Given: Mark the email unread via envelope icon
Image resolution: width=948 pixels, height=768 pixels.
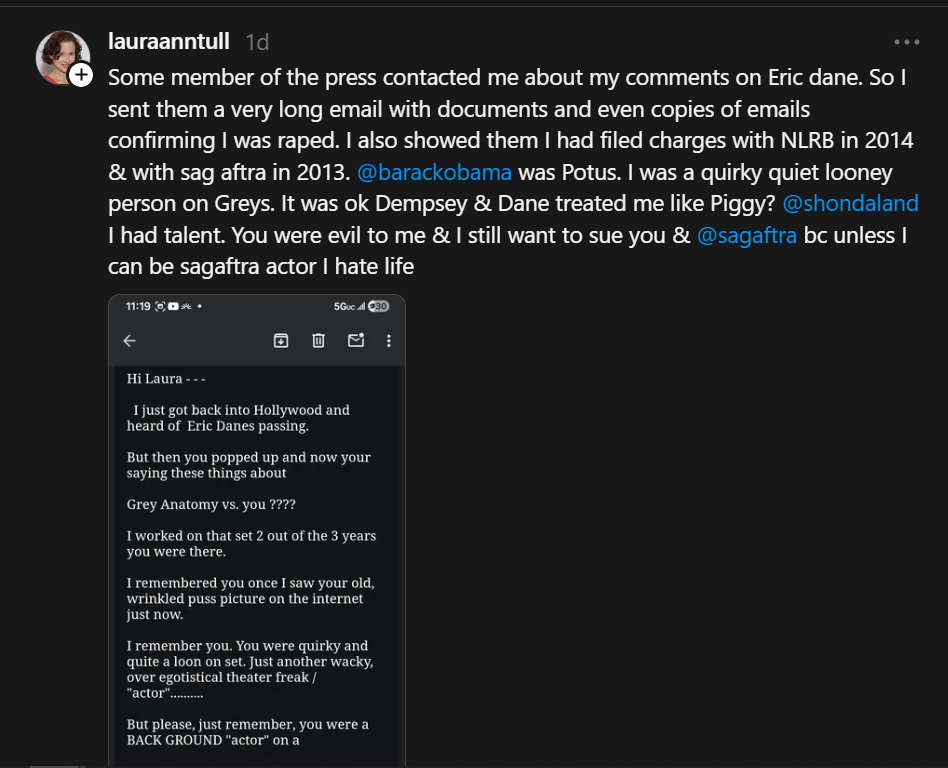Looking at the screenshot, I should (x=355, y=340).
